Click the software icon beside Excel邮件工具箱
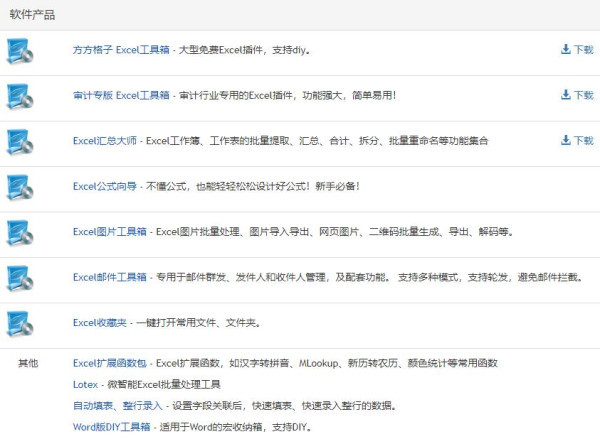This screenshot has height=439, width=600. click(x=20, y=279)
